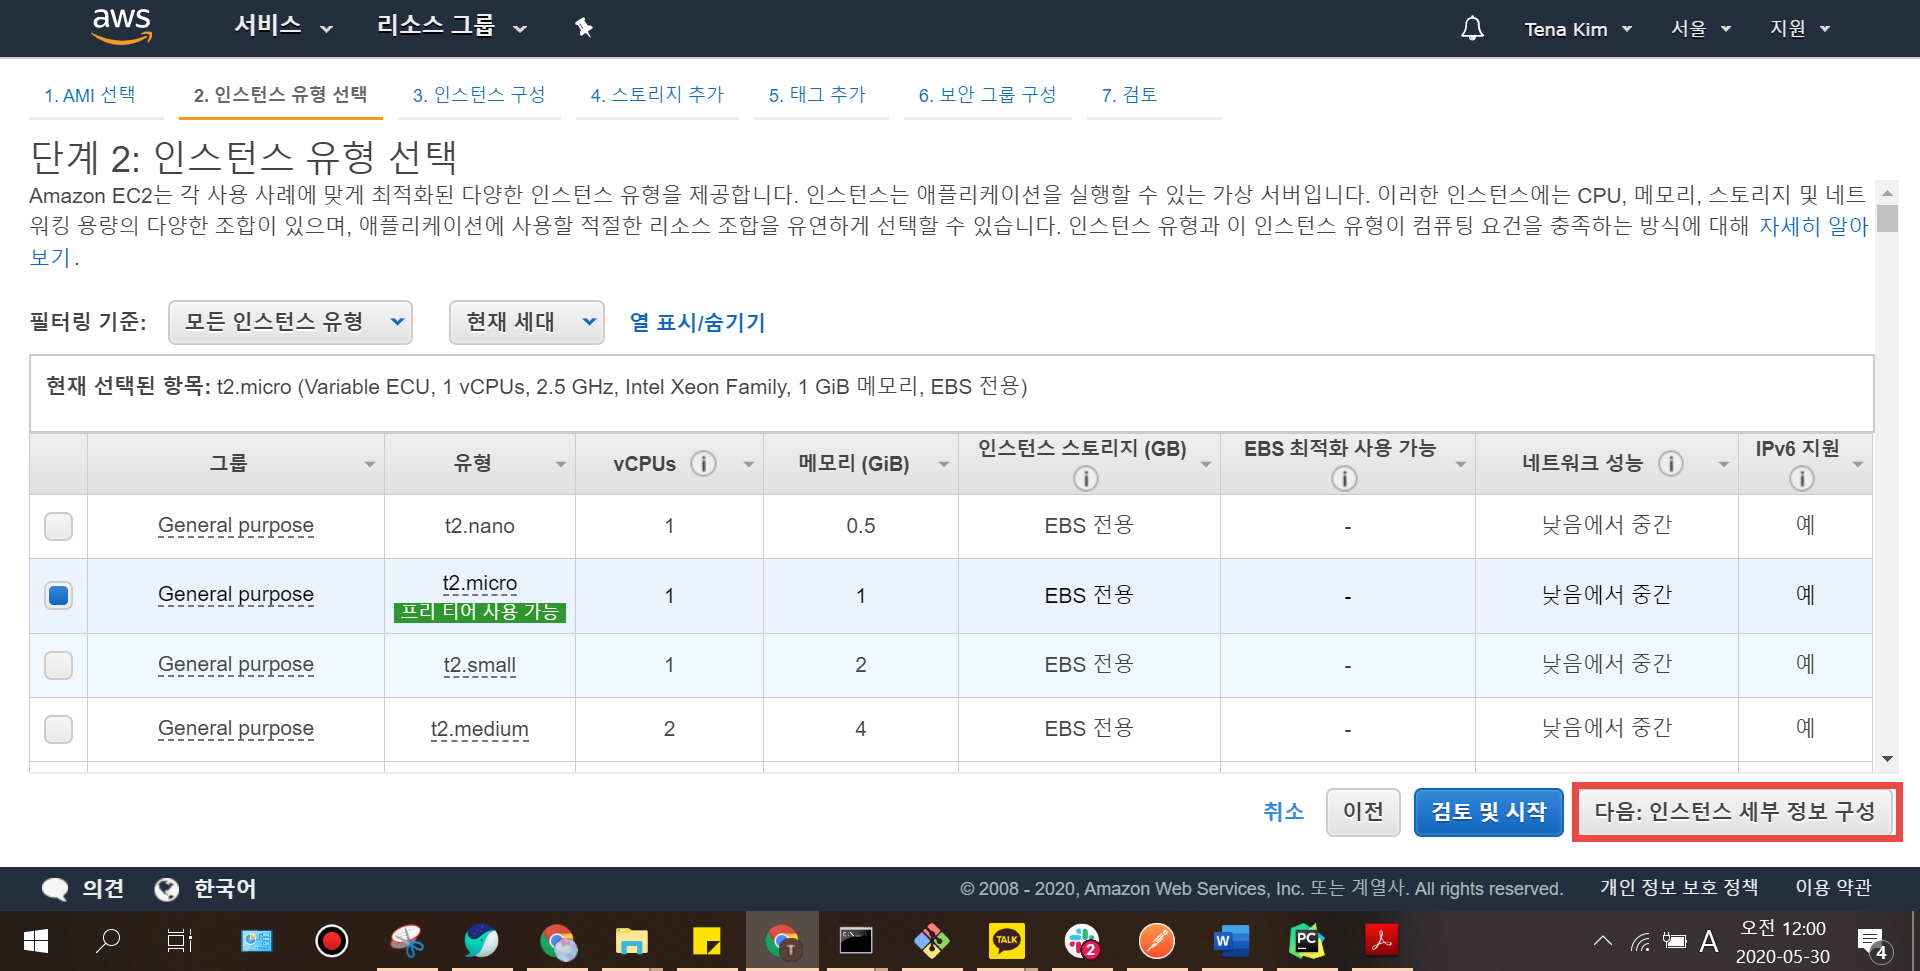Open the 자세히 알아보기 link
This screenshot has height=971, width=1920.
1813,227
